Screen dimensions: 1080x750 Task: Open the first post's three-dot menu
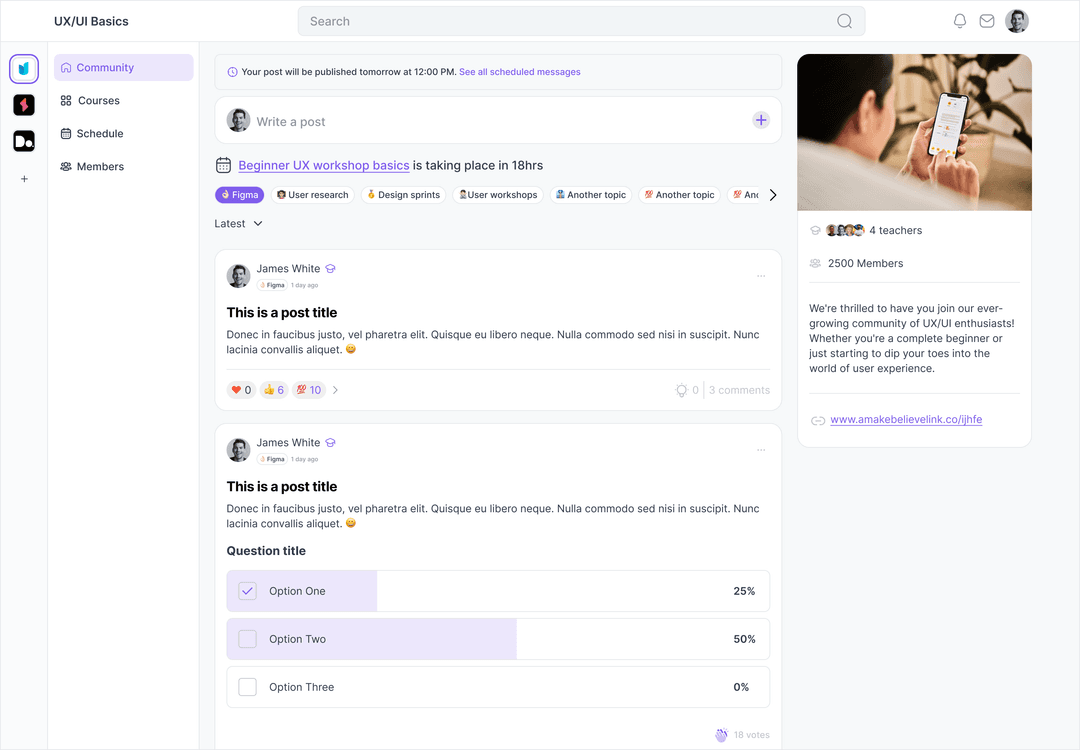761,276
